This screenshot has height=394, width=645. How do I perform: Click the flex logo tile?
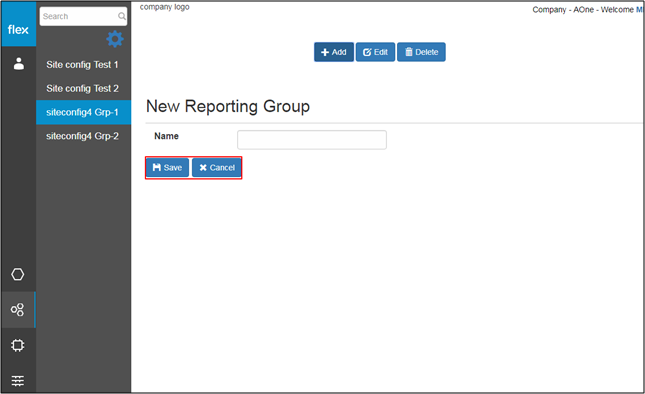(x=19, y=24)
